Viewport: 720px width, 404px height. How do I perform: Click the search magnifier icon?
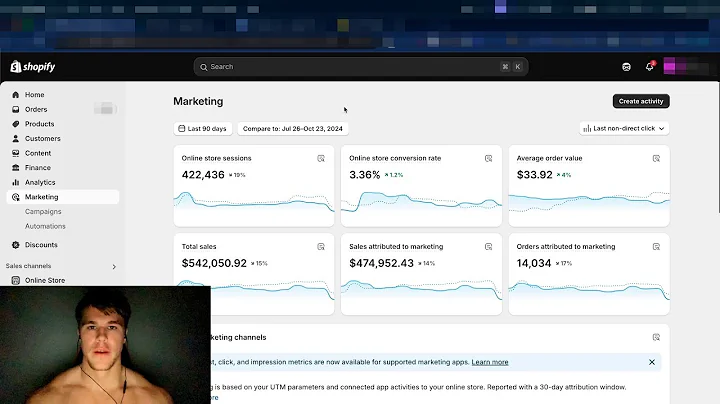[203, 67]
